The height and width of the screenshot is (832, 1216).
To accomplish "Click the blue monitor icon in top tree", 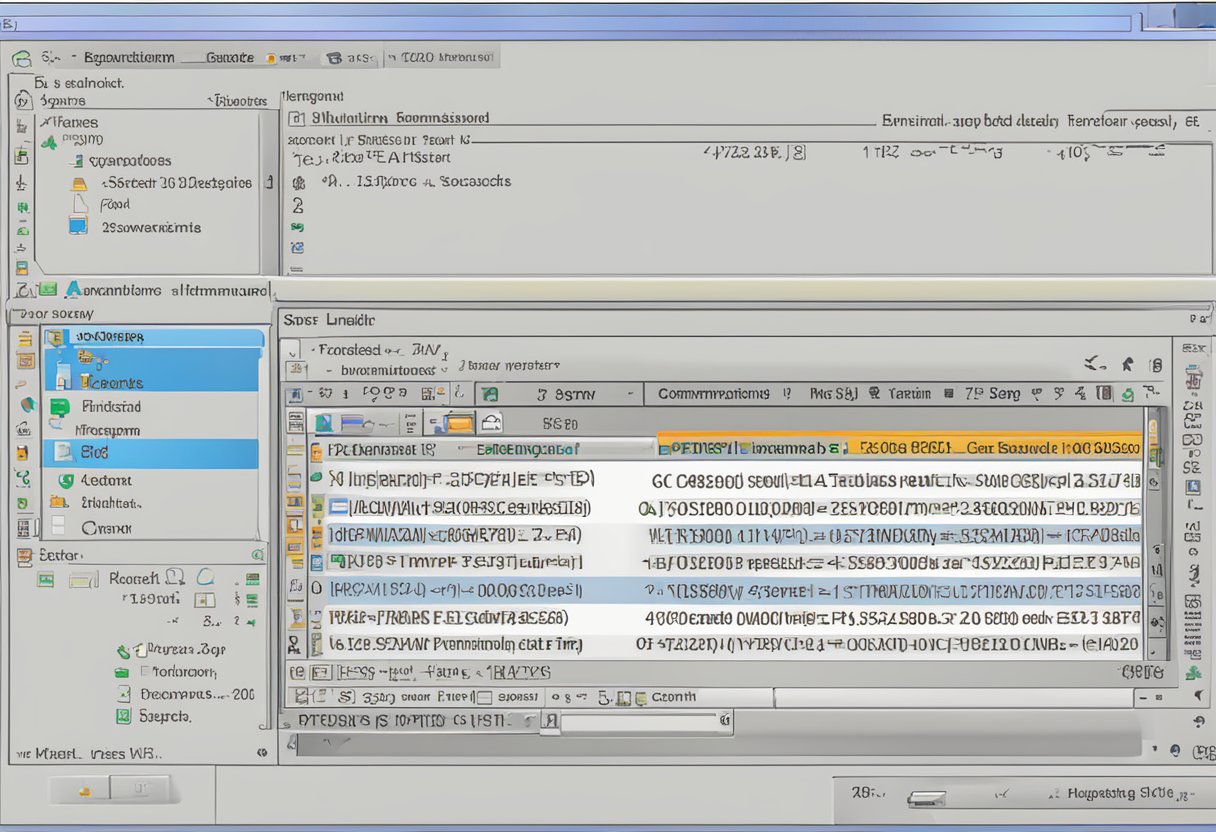I will [78, 226].
